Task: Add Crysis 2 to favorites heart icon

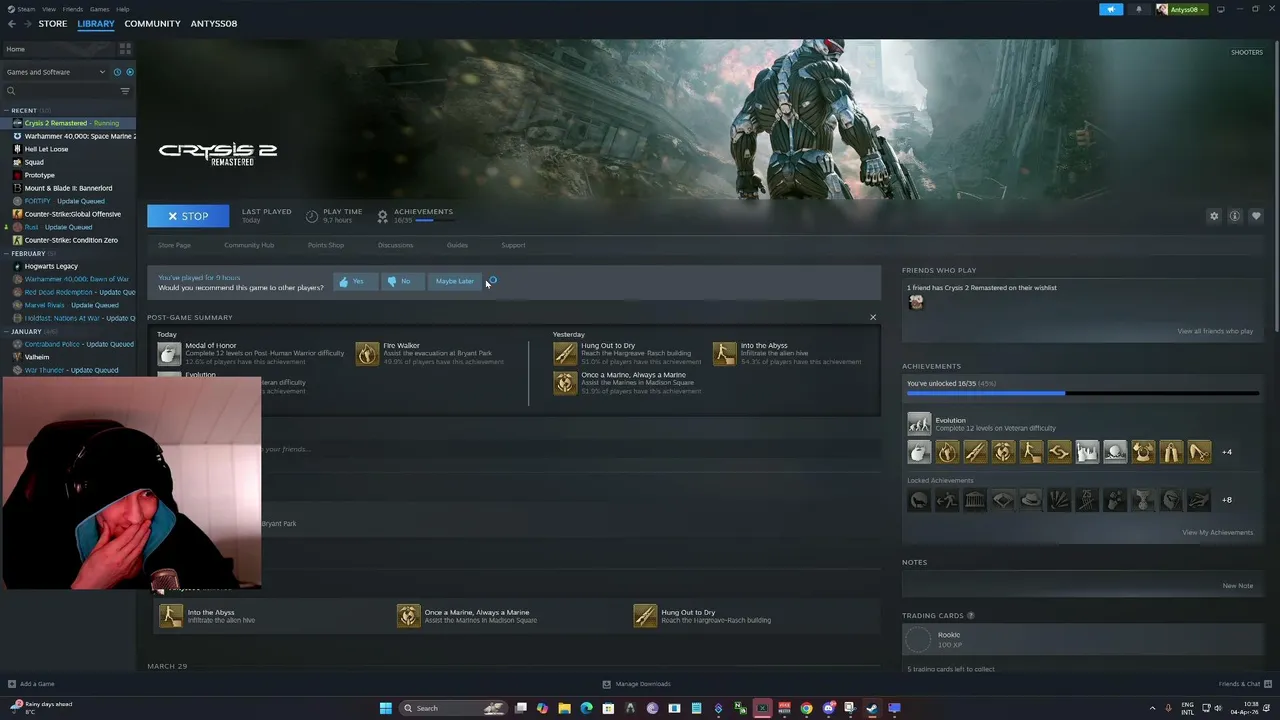Action: [1256, 216]
